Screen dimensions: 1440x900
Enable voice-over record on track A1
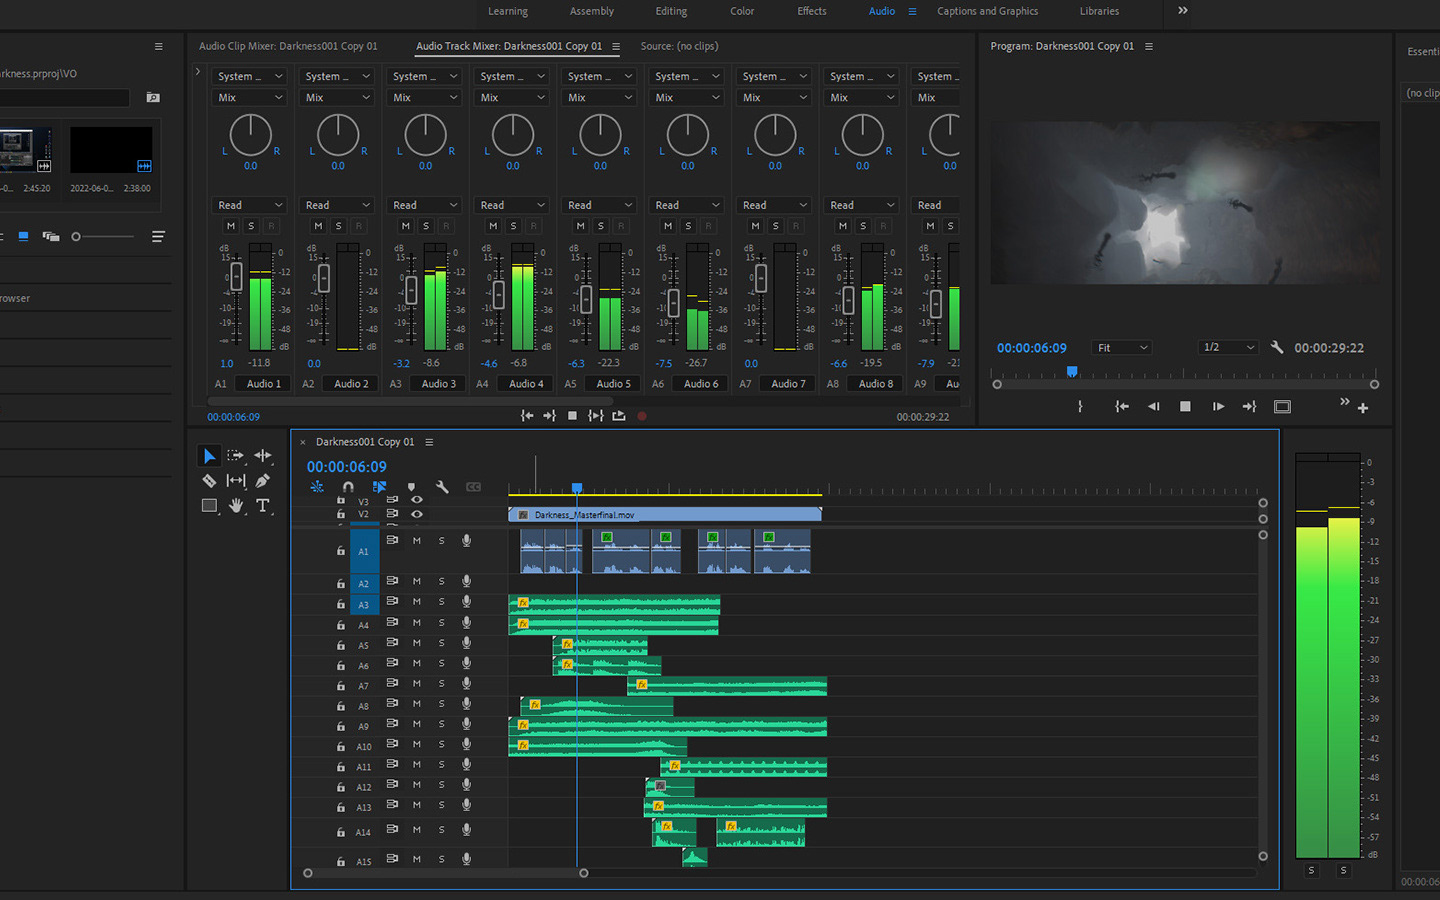466,540
